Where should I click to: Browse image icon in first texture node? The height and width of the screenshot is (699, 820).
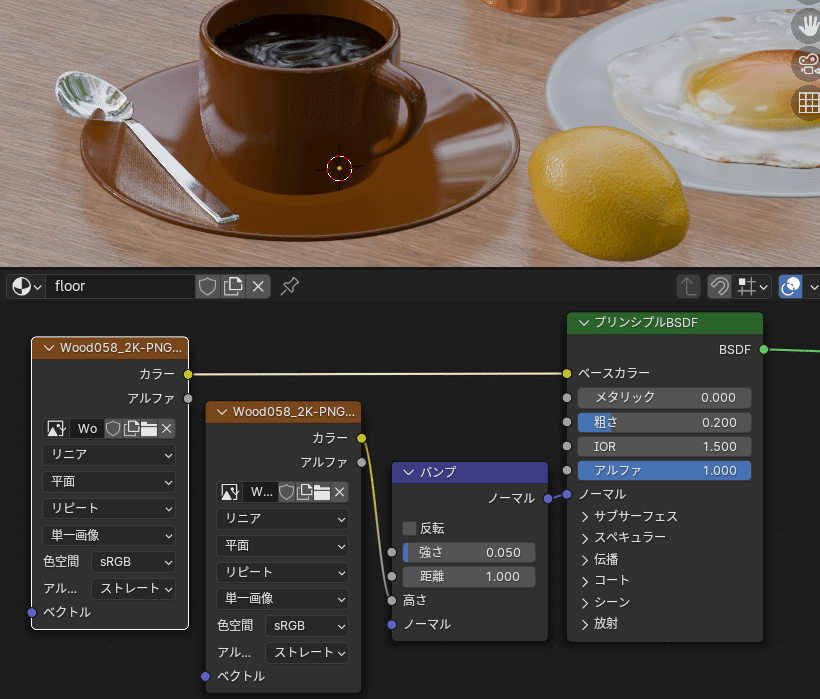(x=56, y=429)
